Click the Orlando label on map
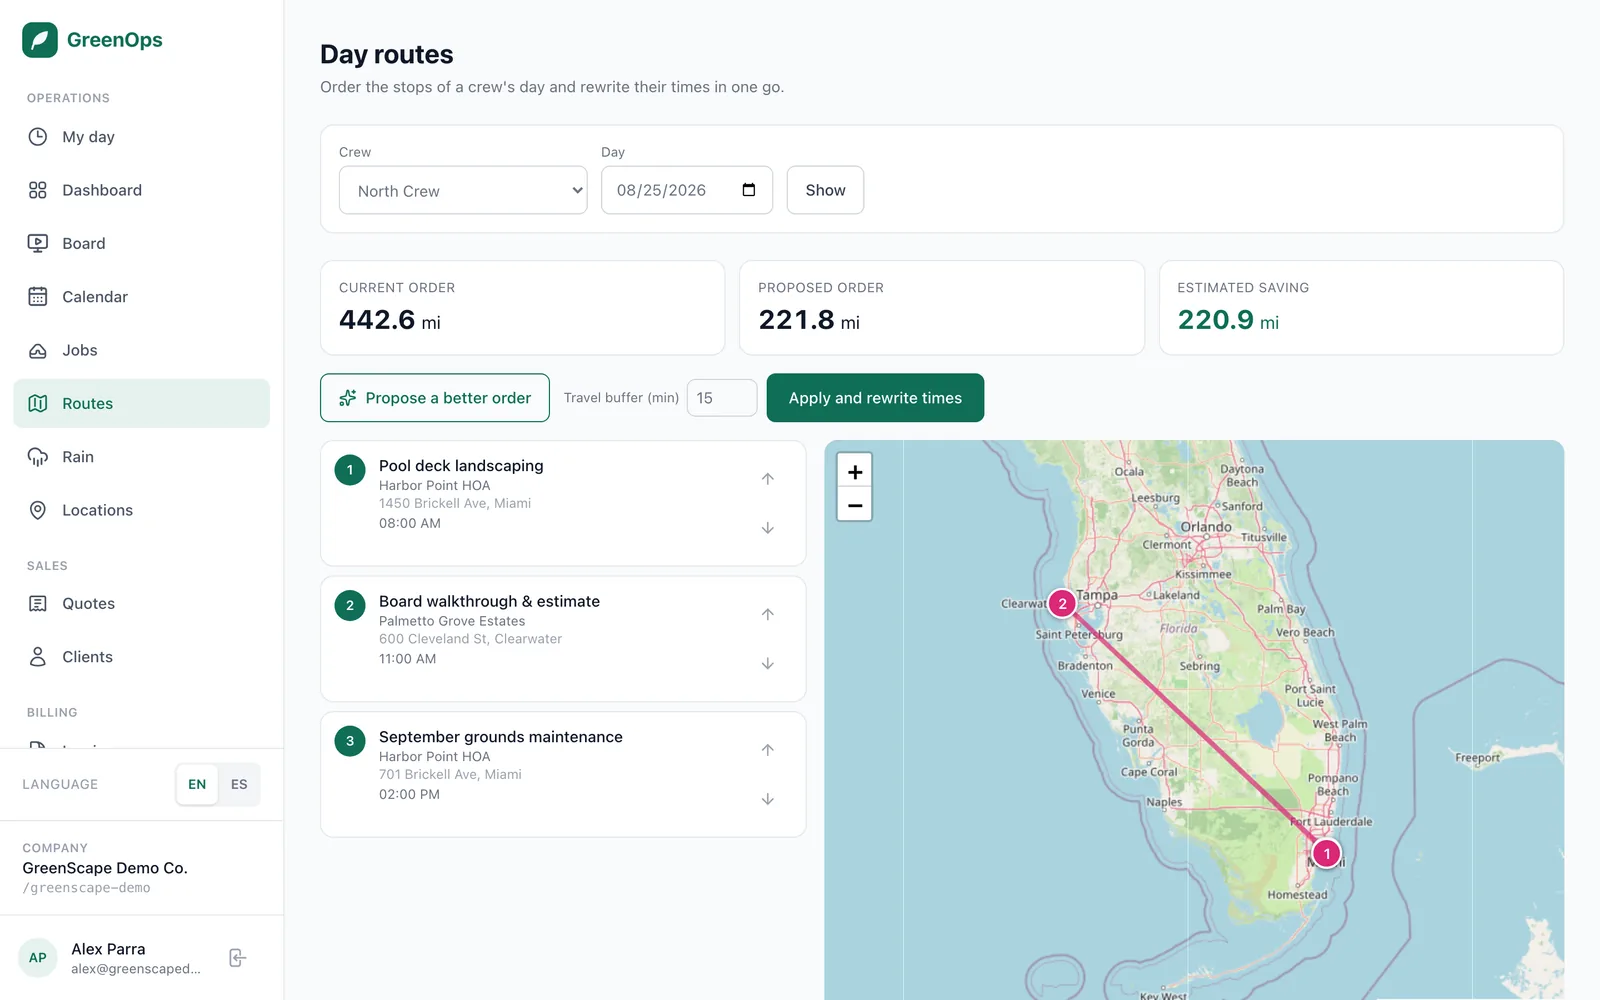The image size is (1600, 1000). click(1206, 527)
